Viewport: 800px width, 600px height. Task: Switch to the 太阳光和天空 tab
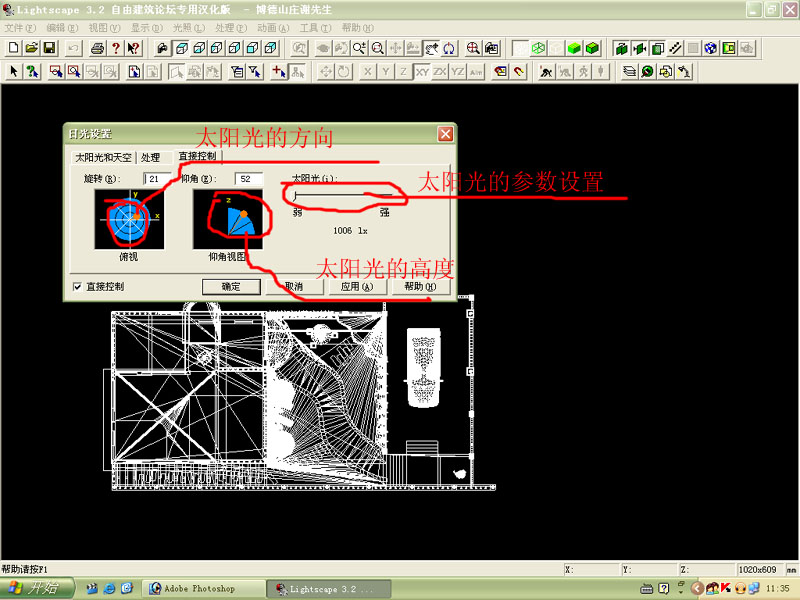pyautogui.click(x=103, y=158)
